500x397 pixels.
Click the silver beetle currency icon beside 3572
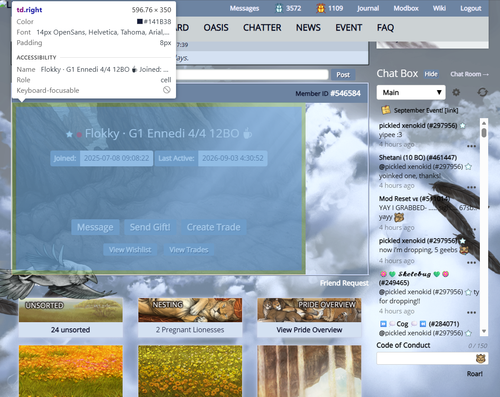coord(279,8)
